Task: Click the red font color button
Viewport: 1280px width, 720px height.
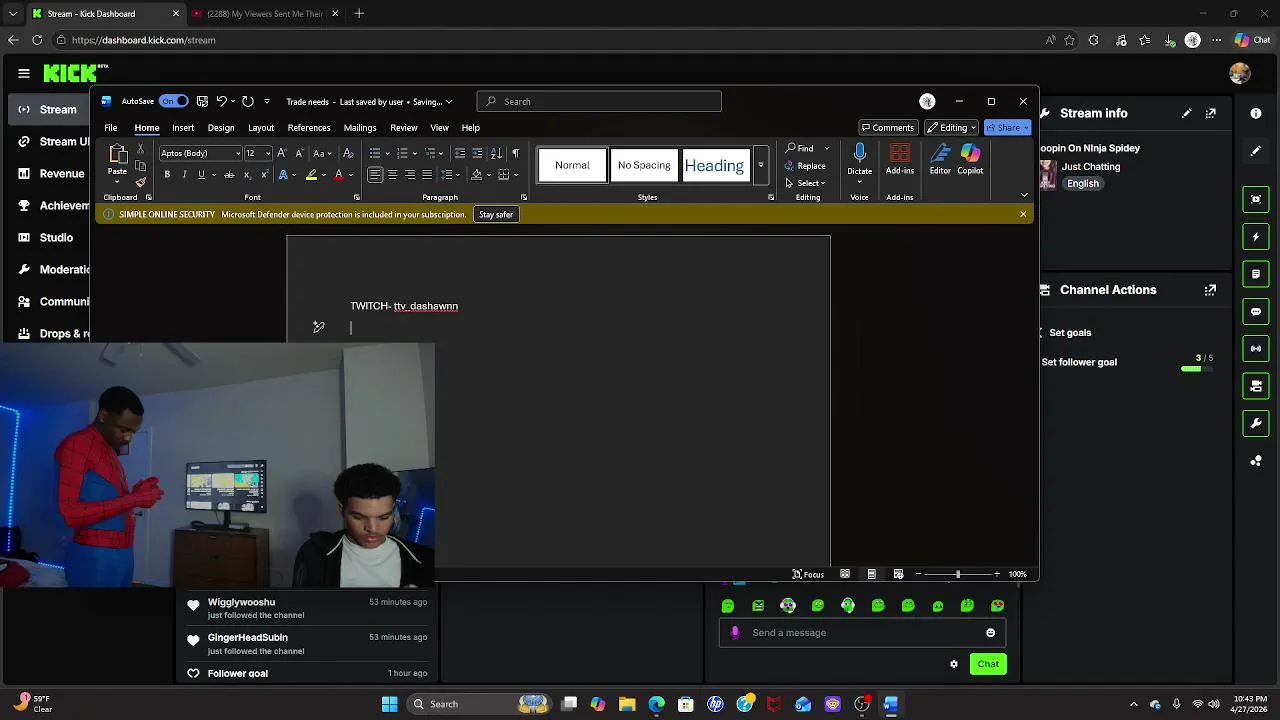Action: point(339,175)
